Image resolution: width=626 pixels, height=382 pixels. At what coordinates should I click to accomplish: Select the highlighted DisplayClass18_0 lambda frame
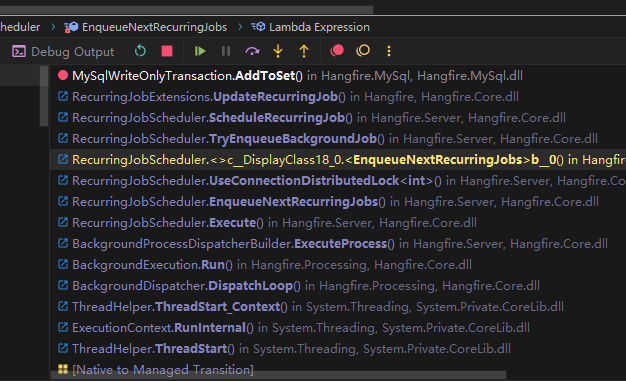click(338, 160)
